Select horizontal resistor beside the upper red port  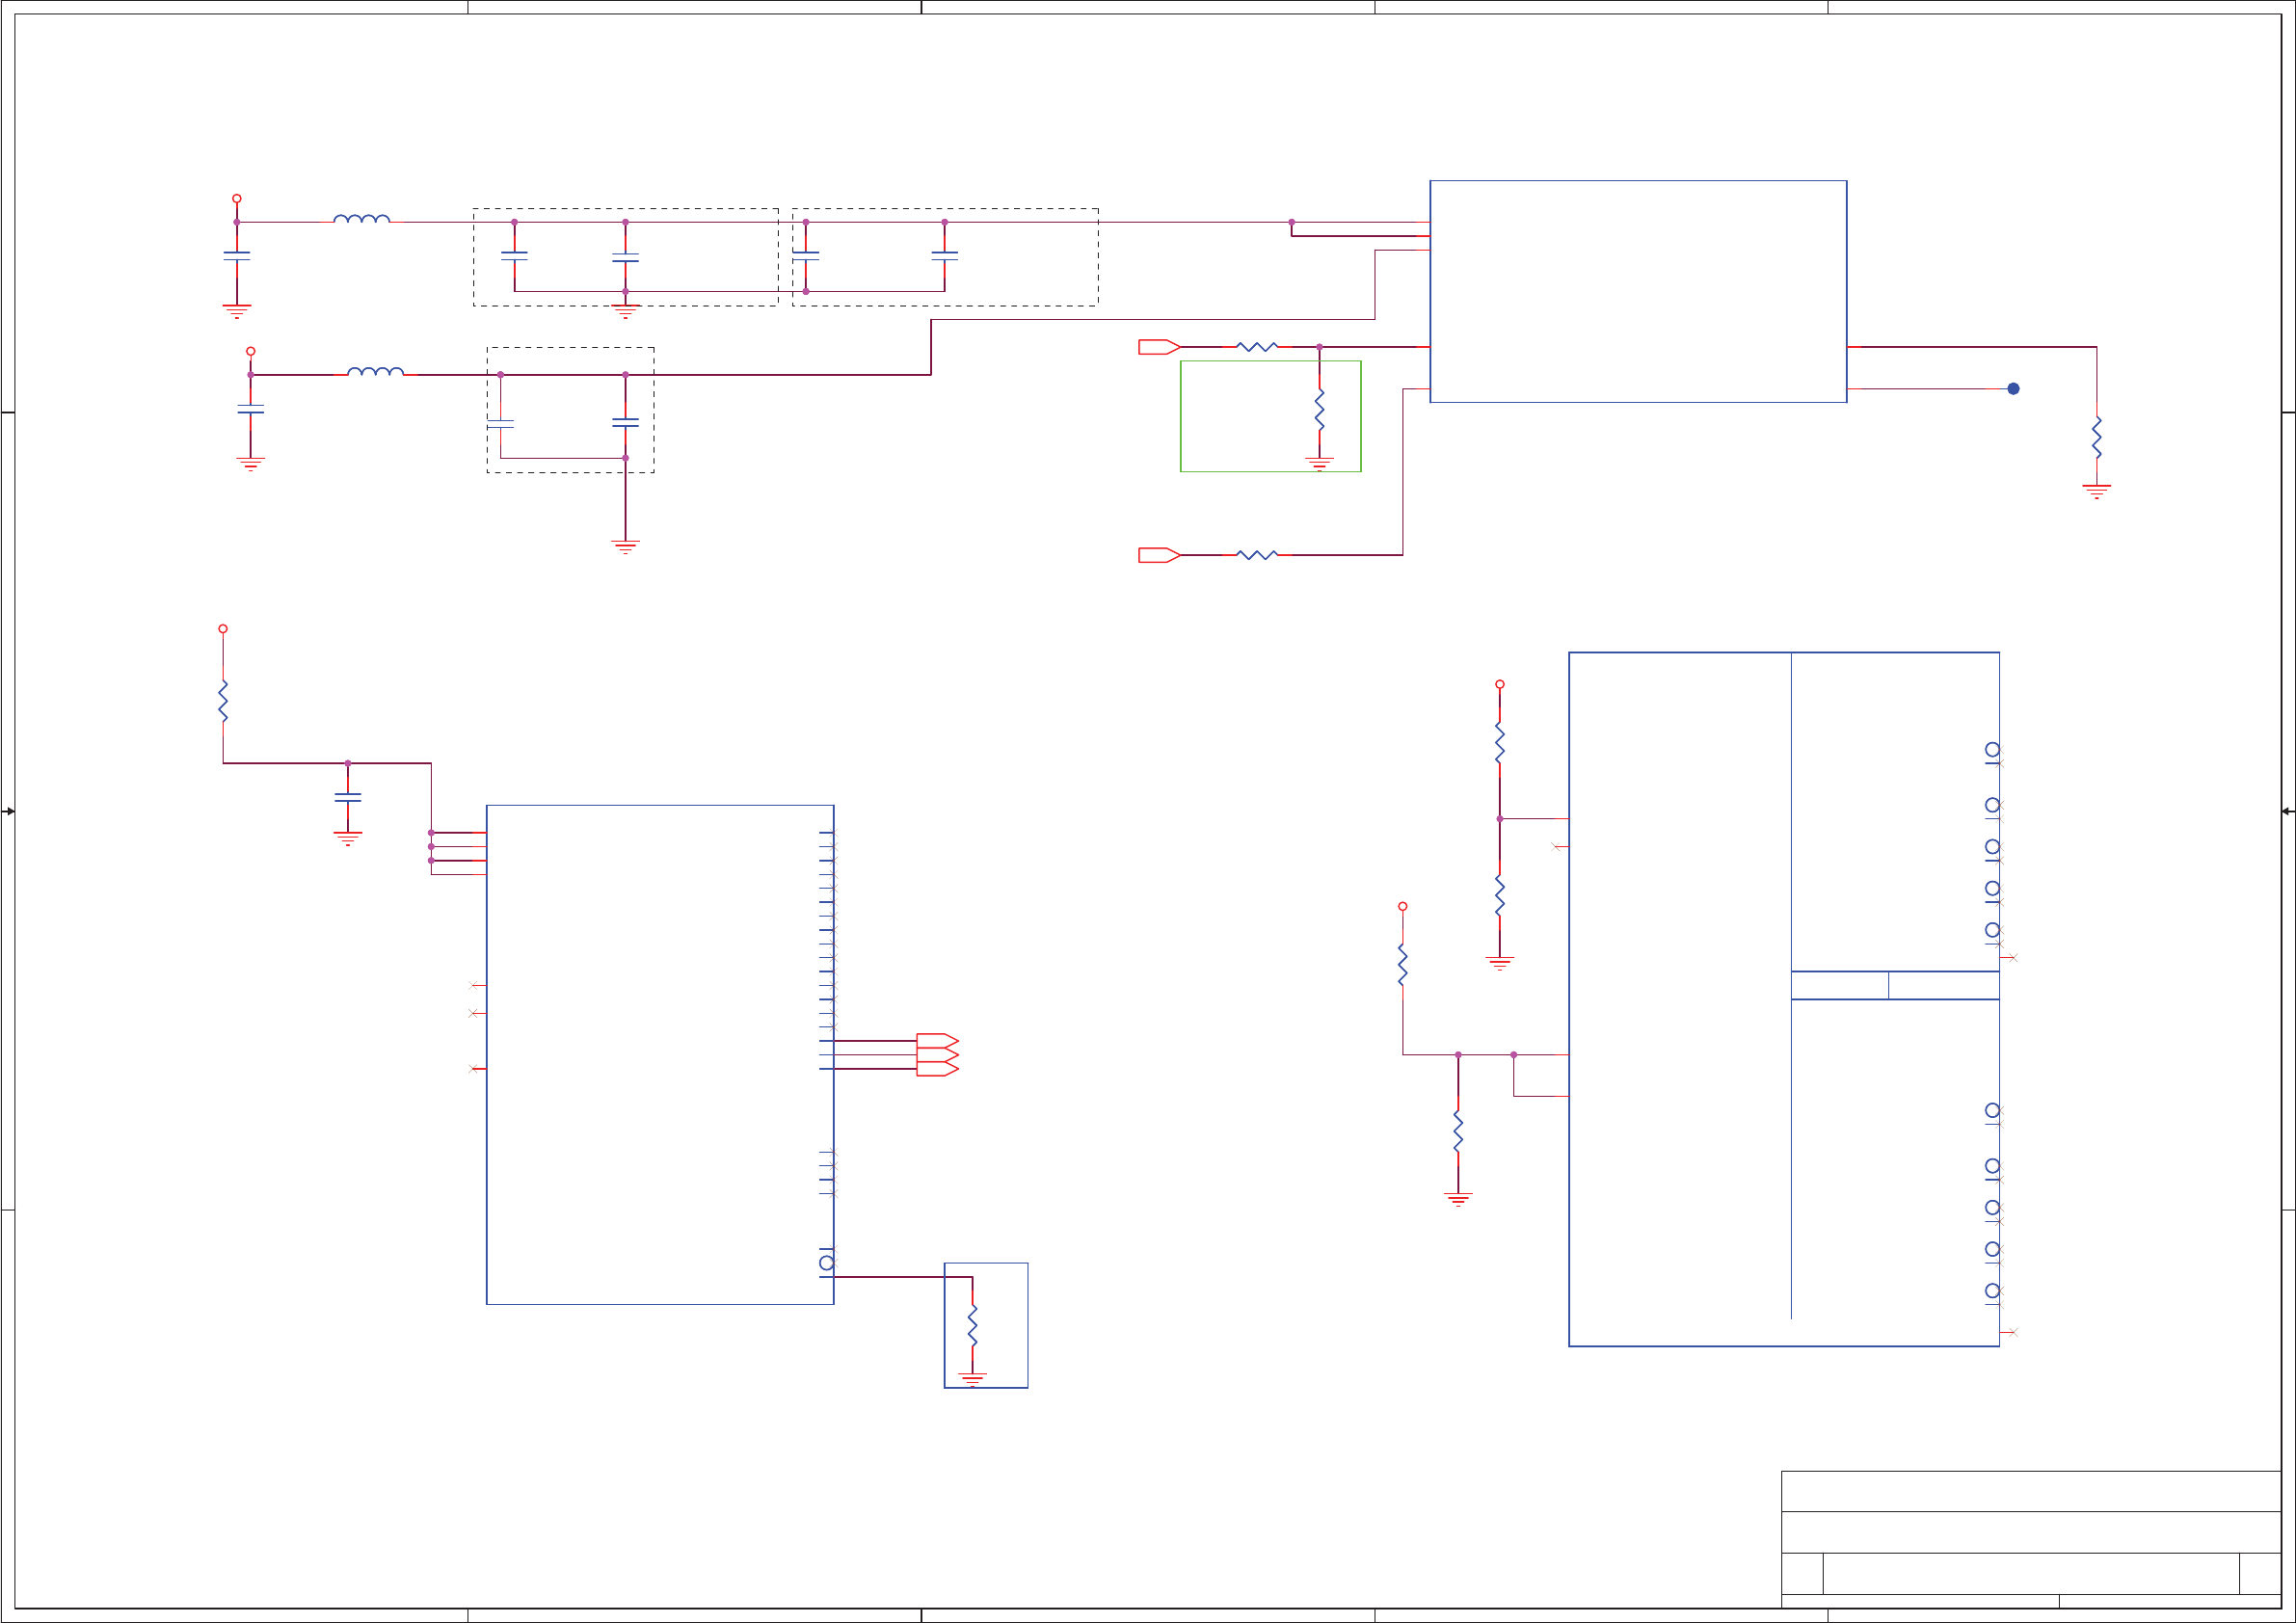(1257, 347)
